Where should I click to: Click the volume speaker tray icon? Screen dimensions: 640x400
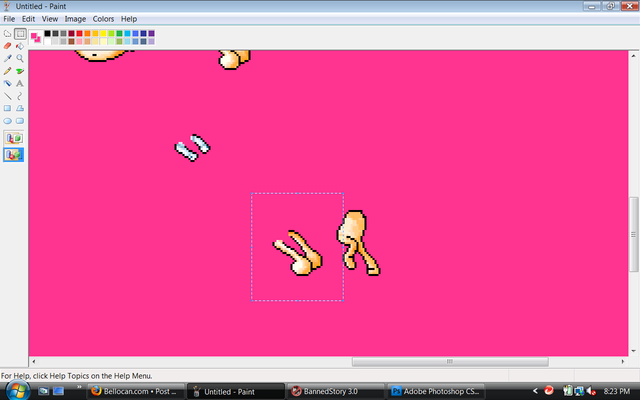pos(590,391)
